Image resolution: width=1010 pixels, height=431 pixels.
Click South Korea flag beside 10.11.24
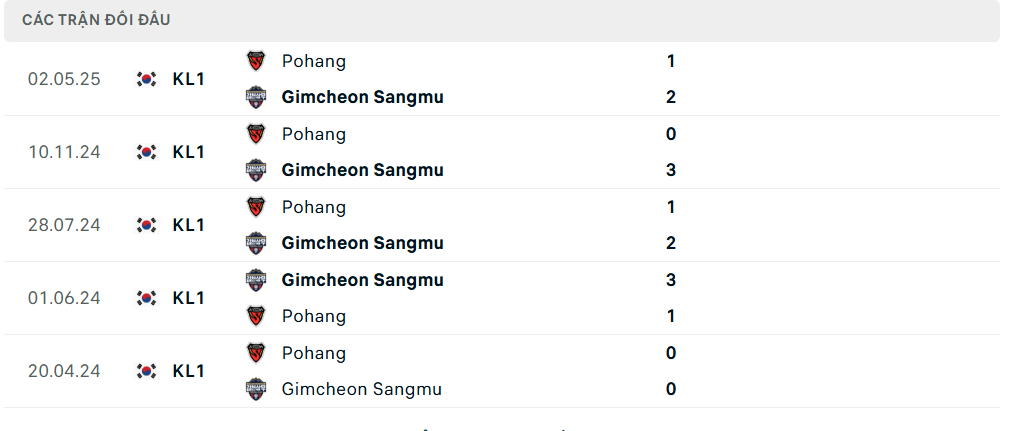coord(146,152)
